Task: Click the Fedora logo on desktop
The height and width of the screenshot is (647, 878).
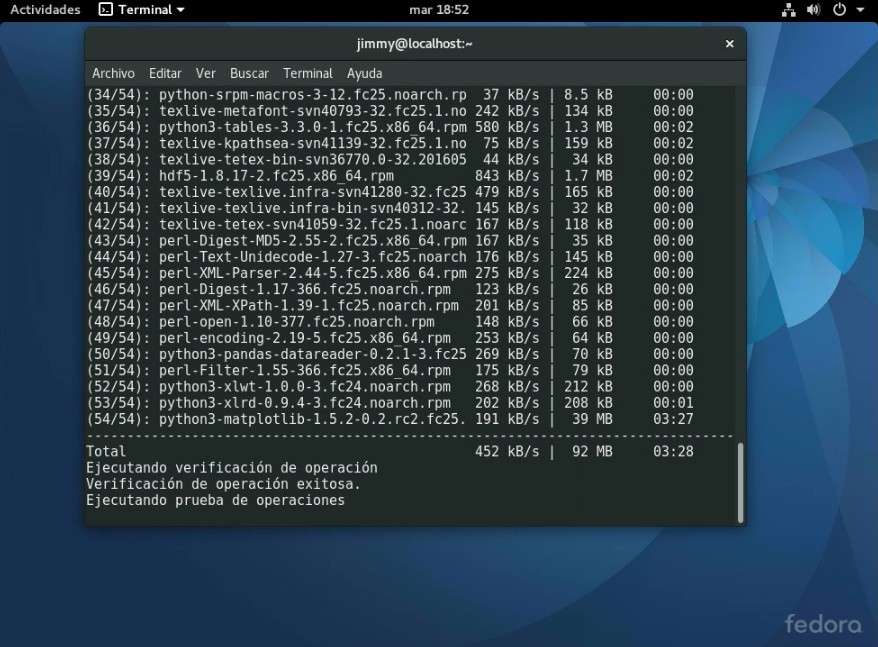Action: click(822, 624)
